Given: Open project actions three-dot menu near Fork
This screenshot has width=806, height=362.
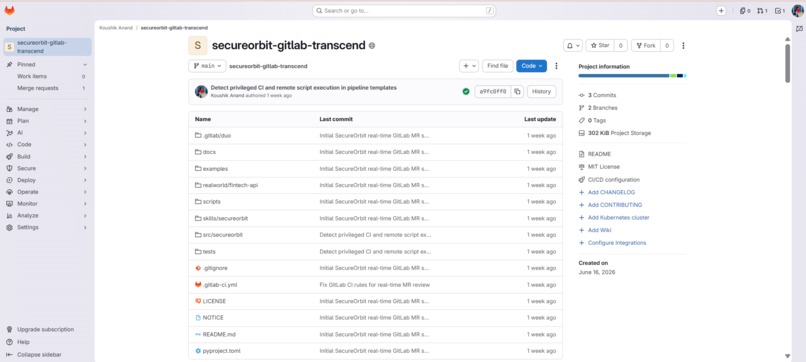Looking at the screenshot, I should click(x=683, y=46).
